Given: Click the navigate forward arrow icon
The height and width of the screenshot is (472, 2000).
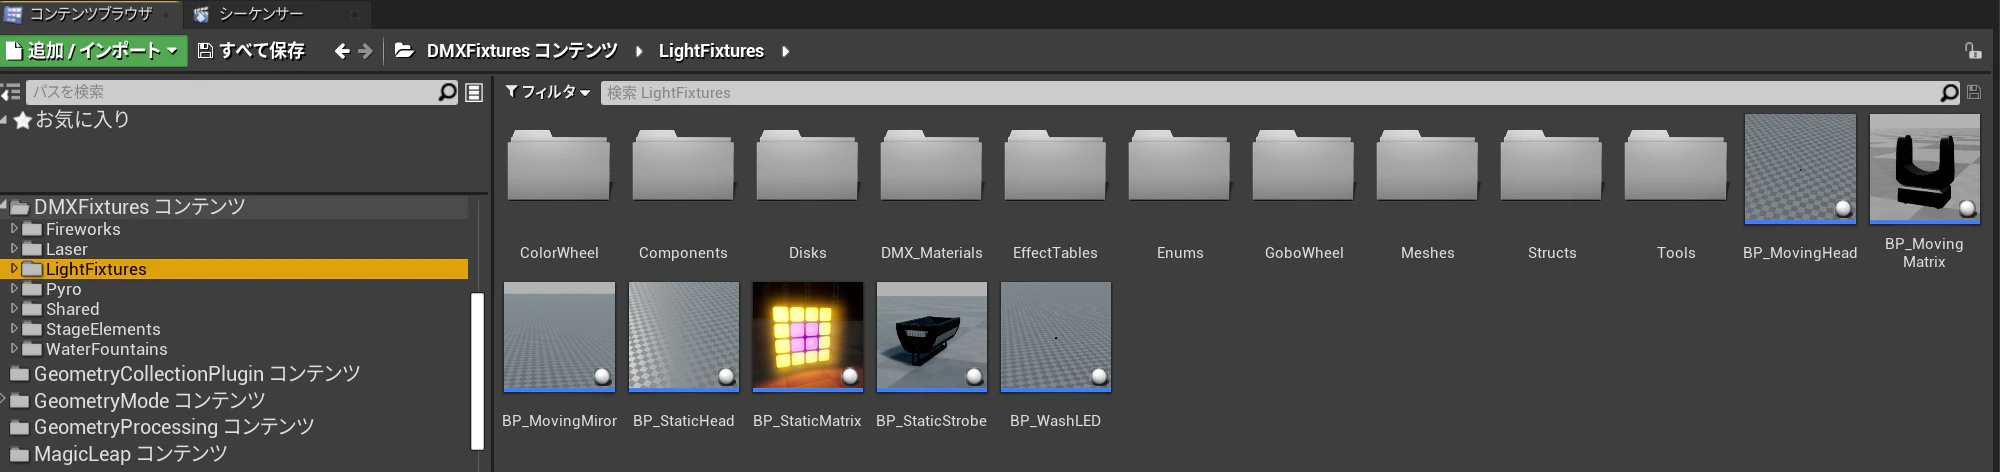Looking at the screenshot, I should pos(366,51).
